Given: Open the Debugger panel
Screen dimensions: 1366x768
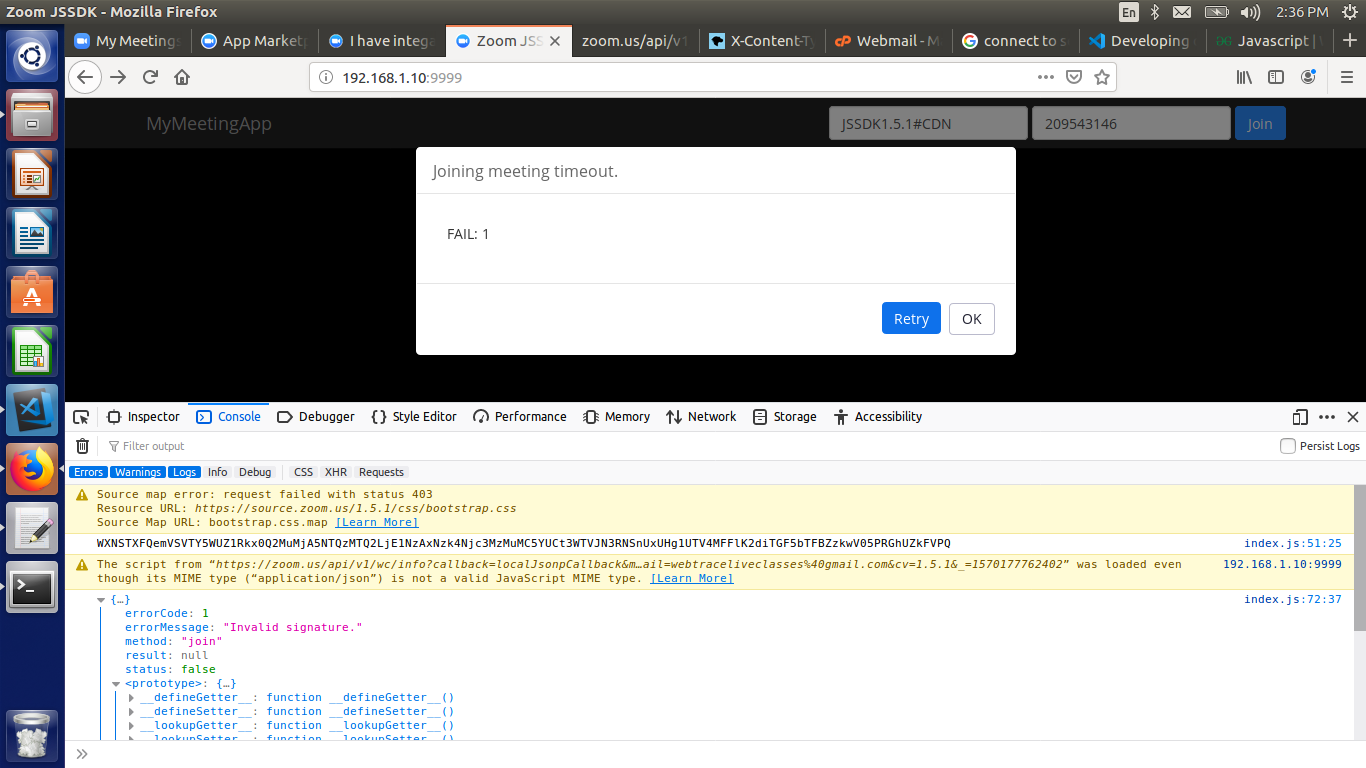Looking at the screenshot, I should click(316, 417).
